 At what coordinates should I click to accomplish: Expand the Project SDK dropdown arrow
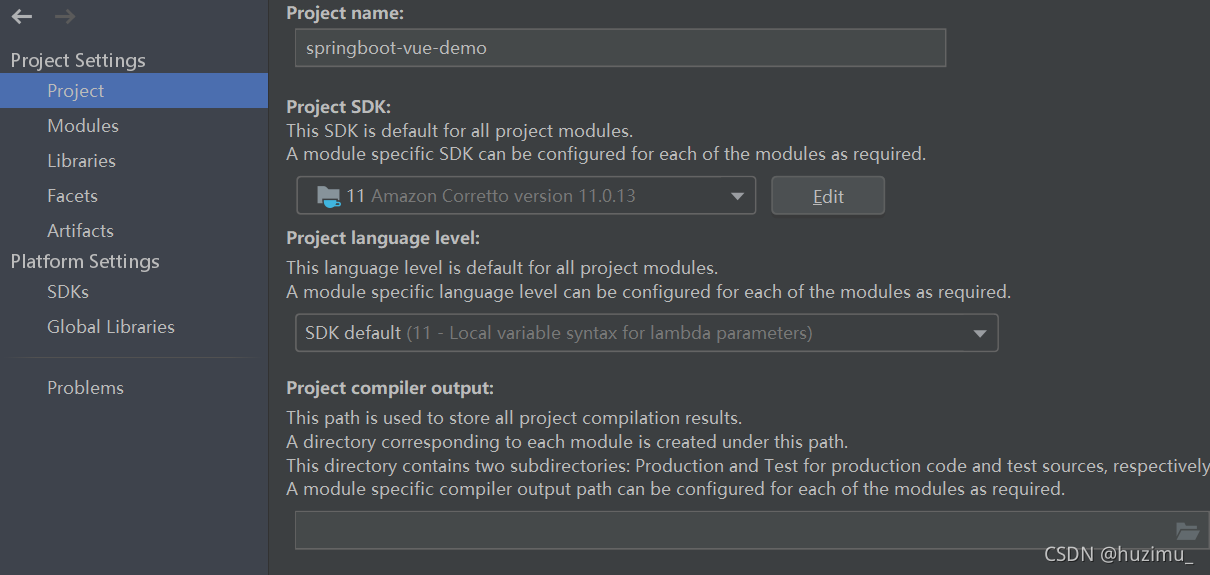click(737, 196)
